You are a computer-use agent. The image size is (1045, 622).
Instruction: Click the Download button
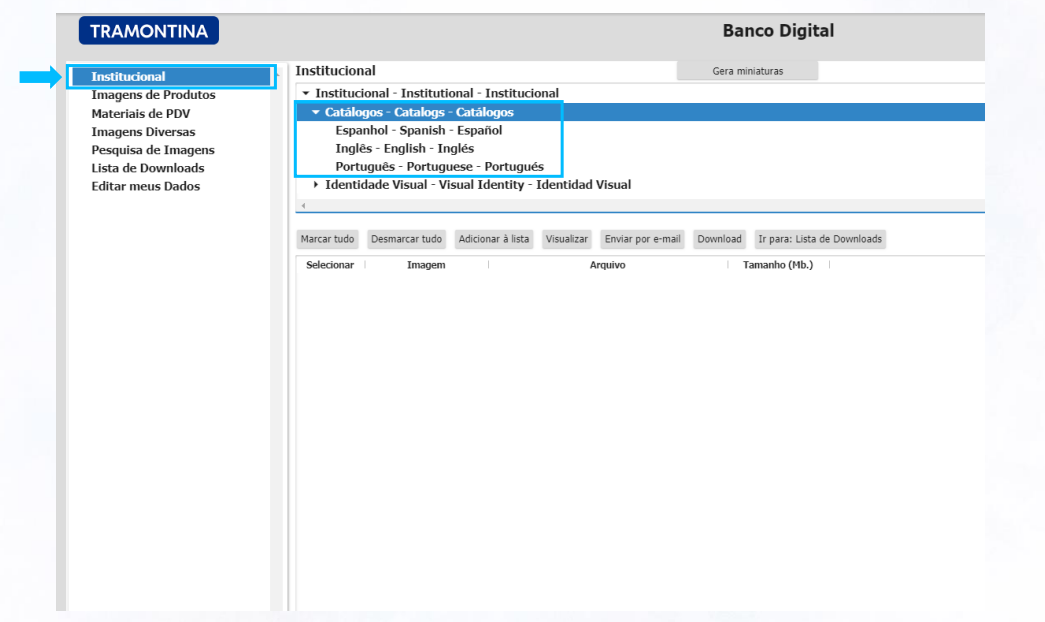tap(719, 239)
